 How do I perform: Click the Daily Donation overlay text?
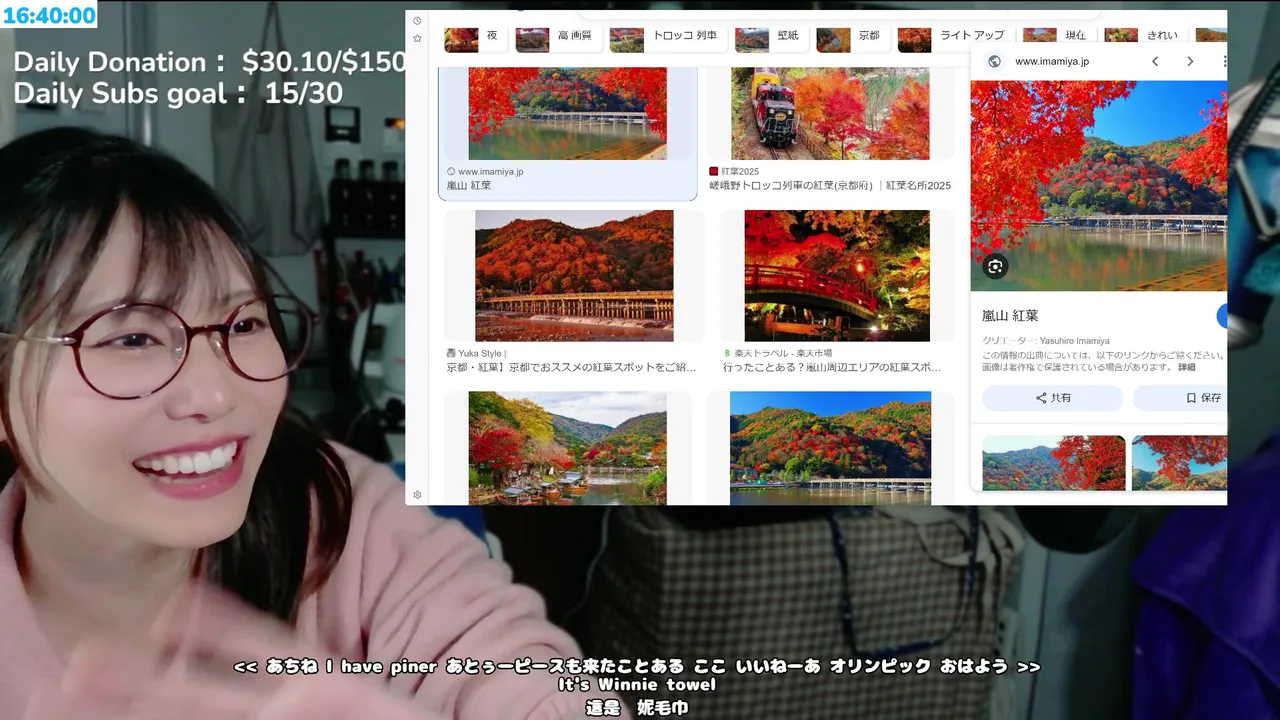point(210,62)
